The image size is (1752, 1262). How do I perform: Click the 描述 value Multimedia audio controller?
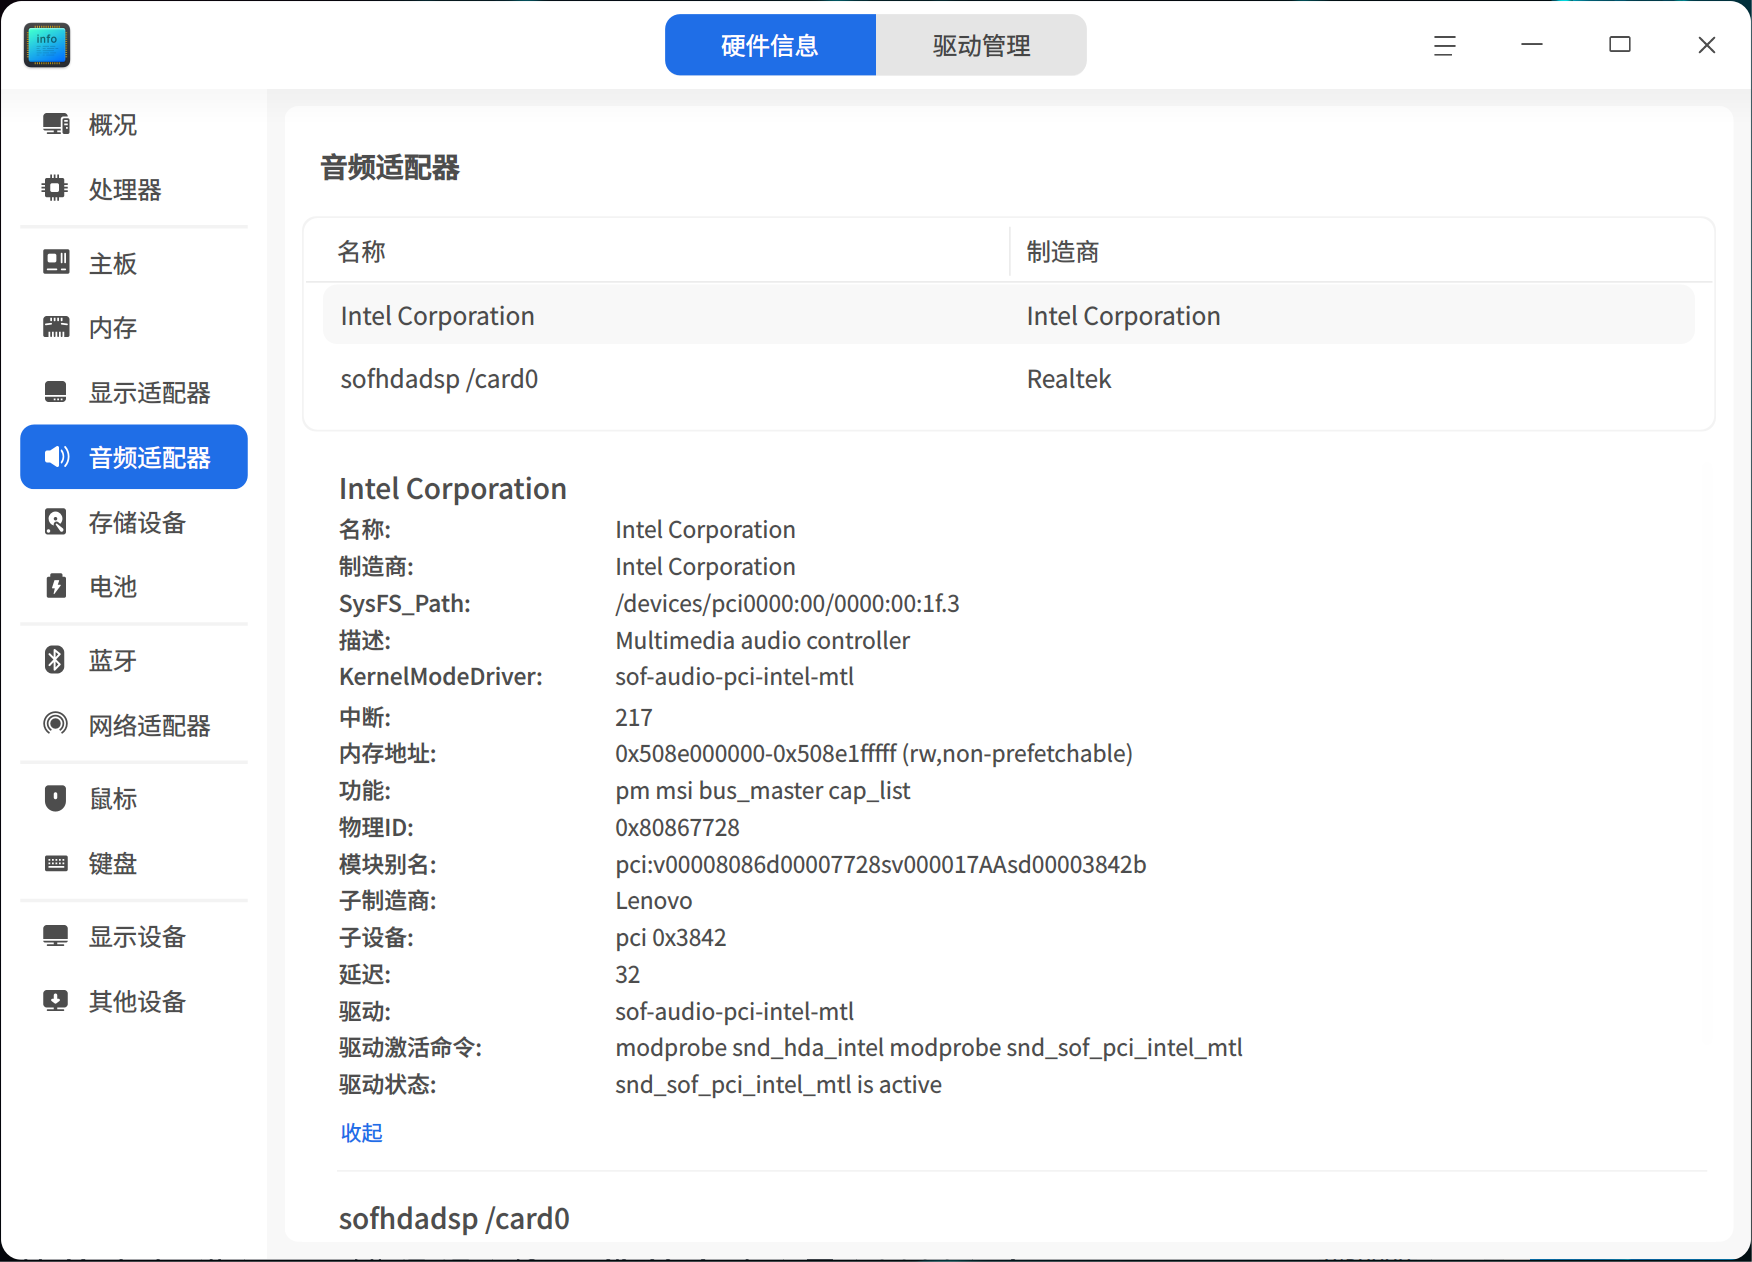pos(762,640)
